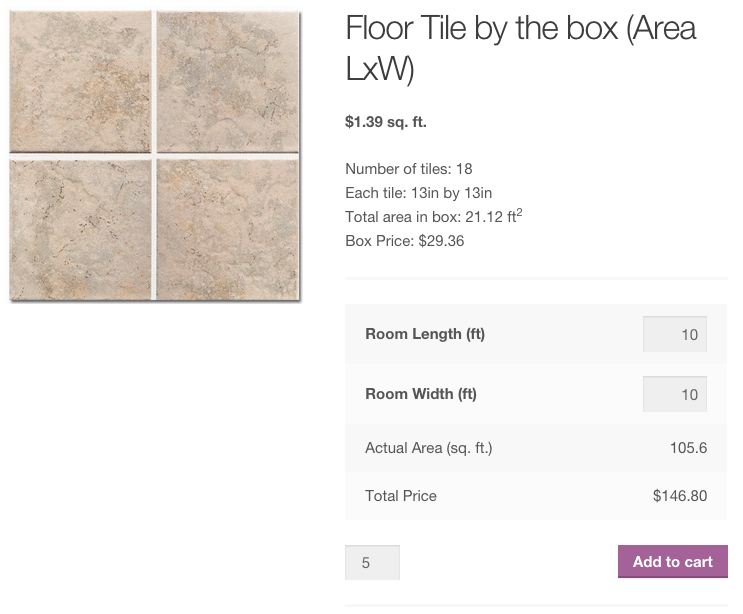
Task: Click the Actual Area (sq. ft.) label
Action: (428, 448)
